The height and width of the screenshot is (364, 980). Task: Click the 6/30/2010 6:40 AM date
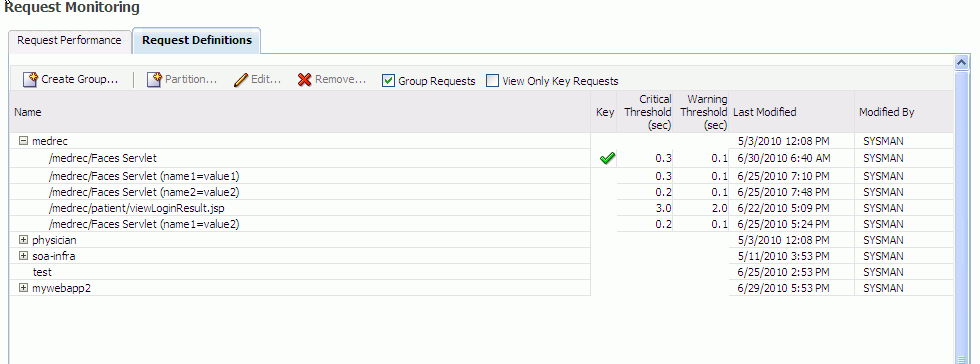point(784,159)
